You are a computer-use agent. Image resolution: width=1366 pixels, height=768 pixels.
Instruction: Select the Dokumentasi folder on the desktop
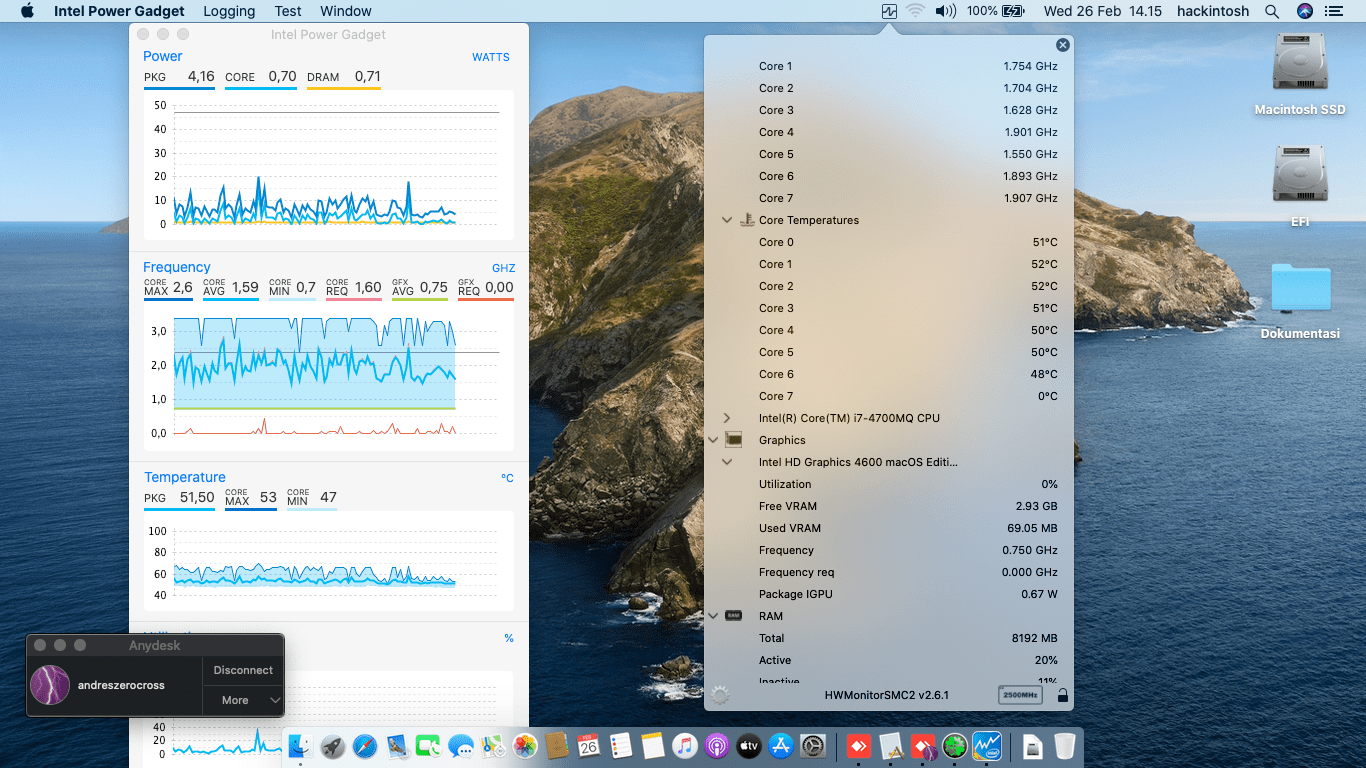pos(1300,300)
